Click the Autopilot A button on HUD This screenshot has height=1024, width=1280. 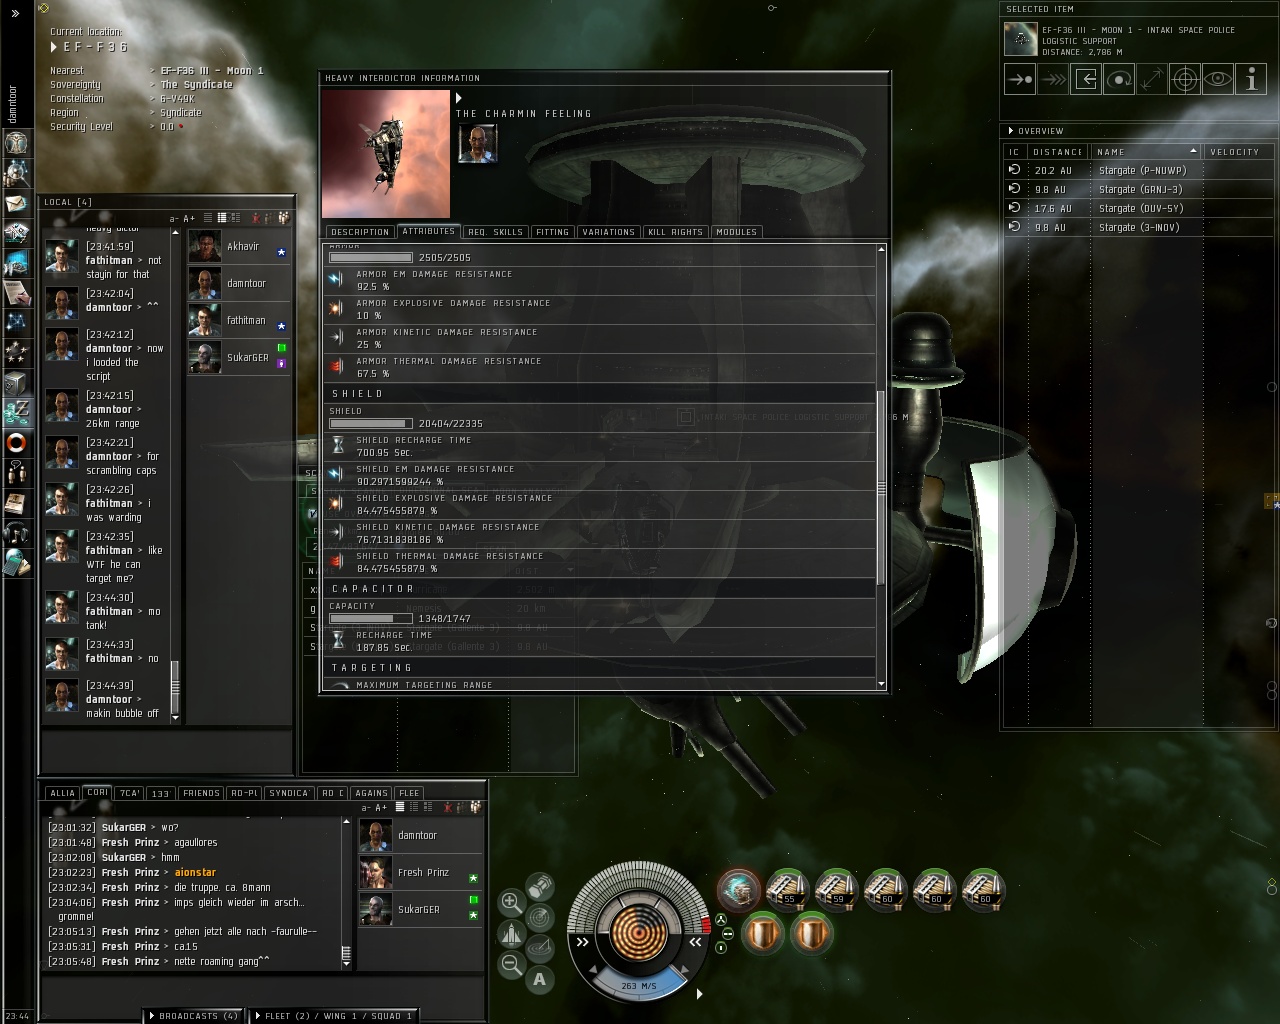pyautogui.click(x=540, y=979)
